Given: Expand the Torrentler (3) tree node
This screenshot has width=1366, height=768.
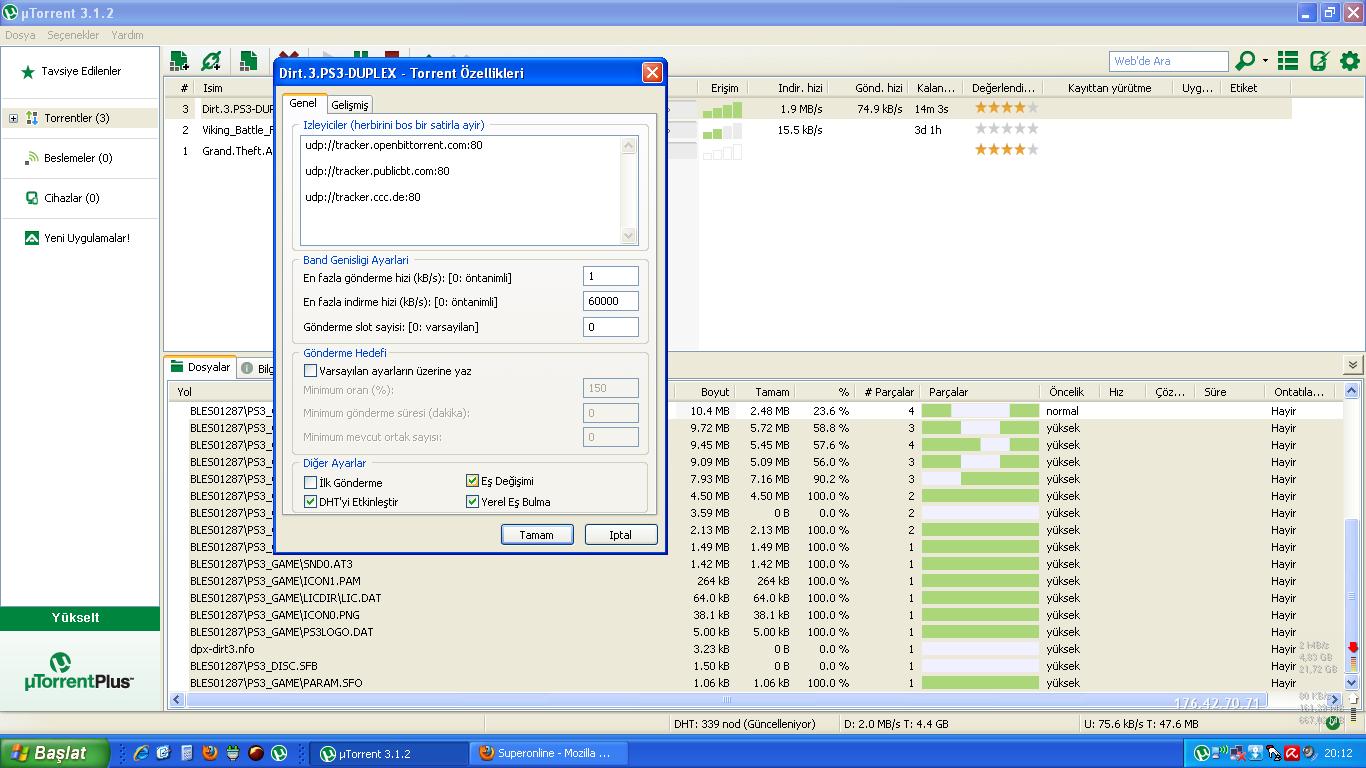Looking at the screenshot, I should coord(13,118).
